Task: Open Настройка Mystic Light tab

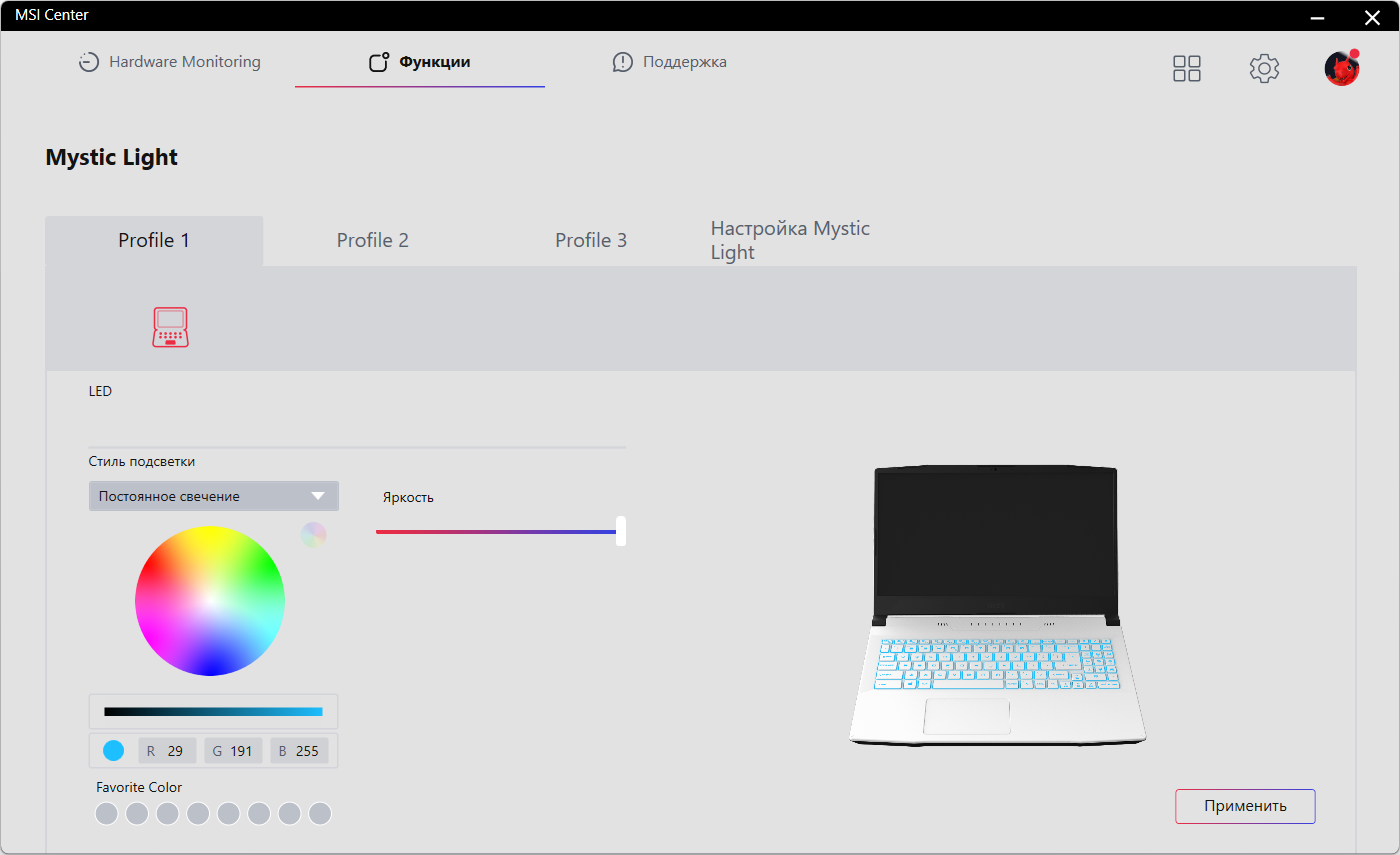Action: (790, 241)
